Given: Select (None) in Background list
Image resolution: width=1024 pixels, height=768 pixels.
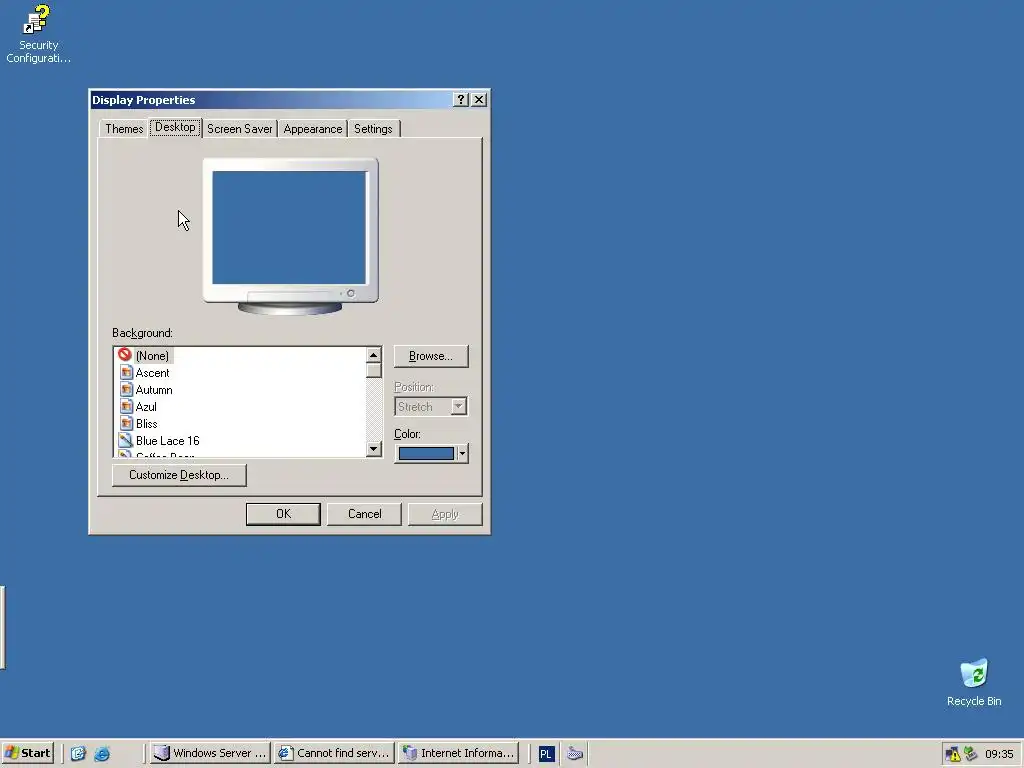Looking at the screenshot, I should tap(152, 356).
